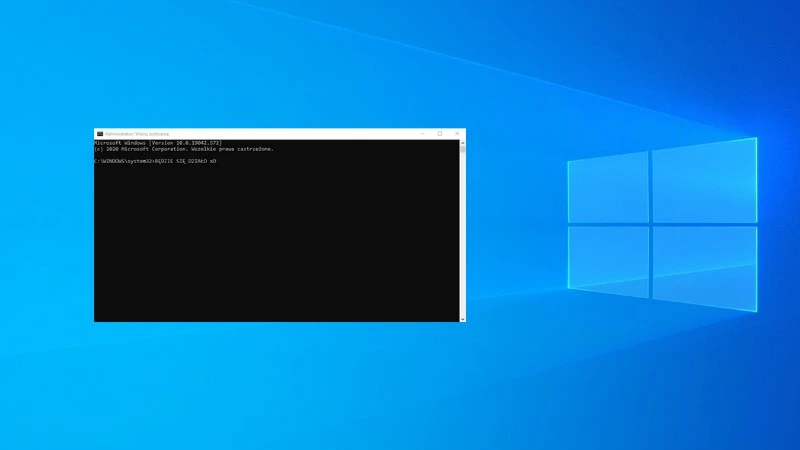Minimize the Command Prompt window
Viewport: 800px width, 450px height.
click(422, 133)
